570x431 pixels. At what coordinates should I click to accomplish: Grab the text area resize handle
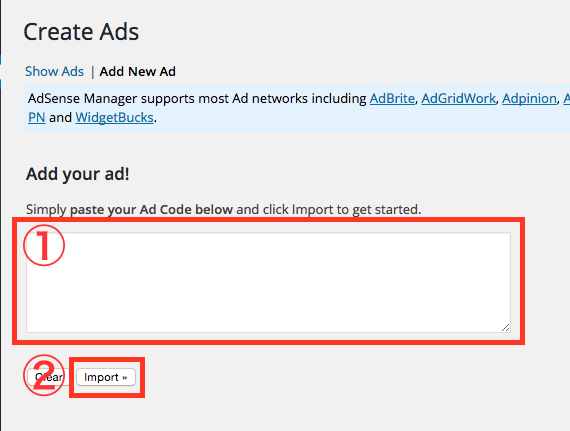click(x=505, y=327)
